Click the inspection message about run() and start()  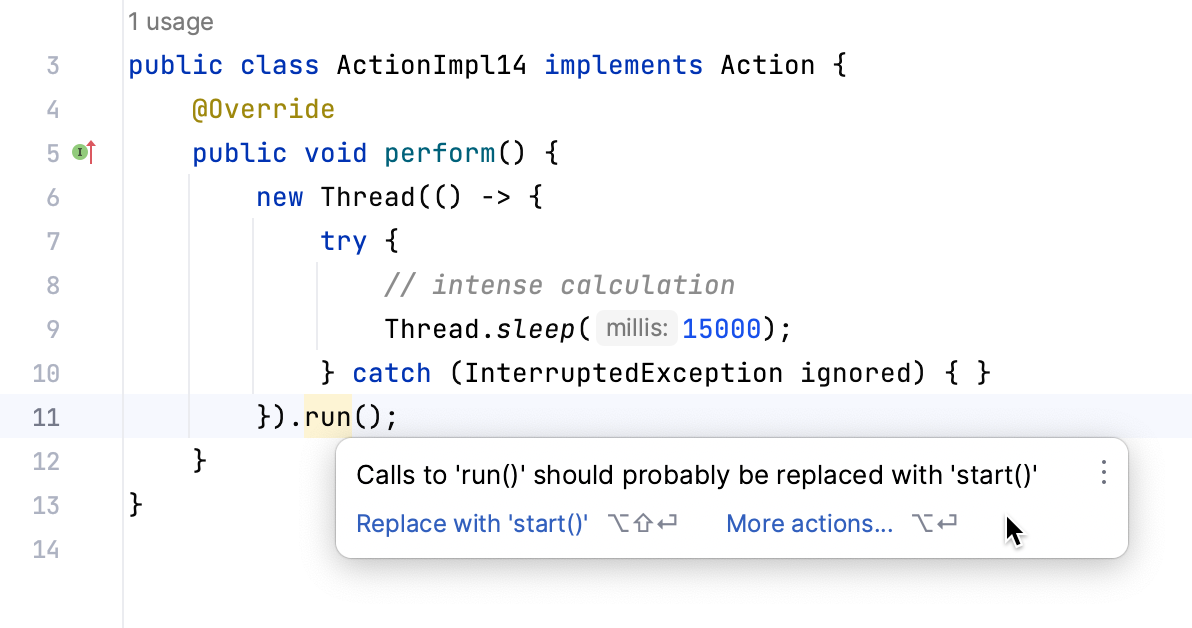tap(696, 475)
